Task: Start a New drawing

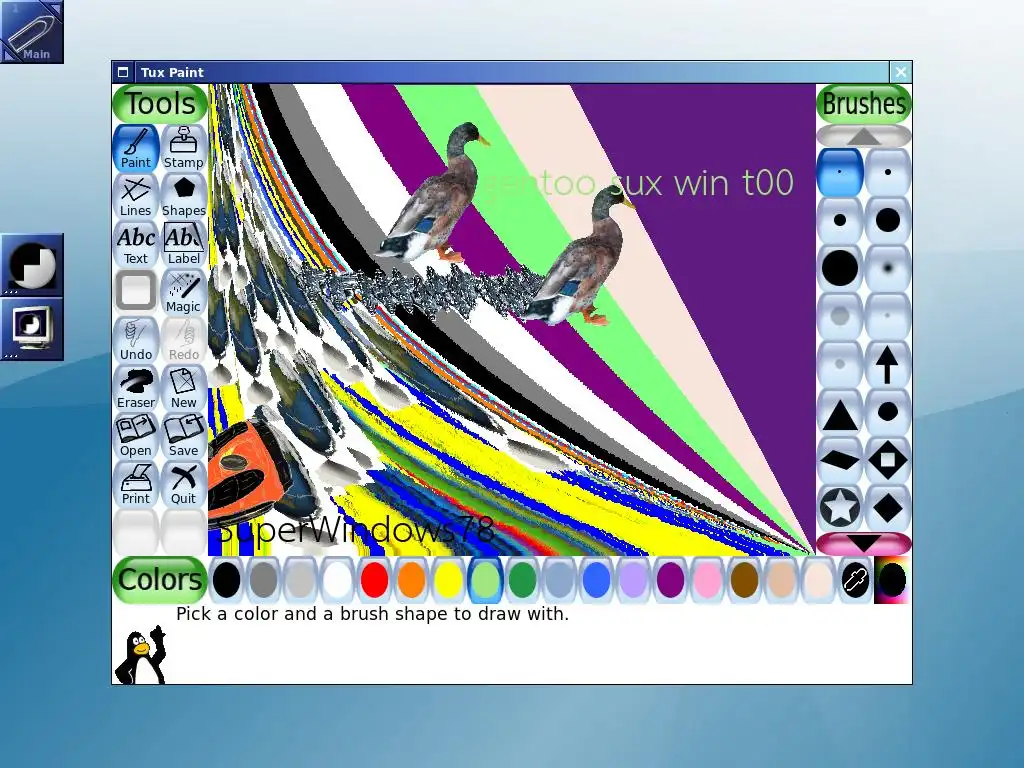Action: pos(184,389)
